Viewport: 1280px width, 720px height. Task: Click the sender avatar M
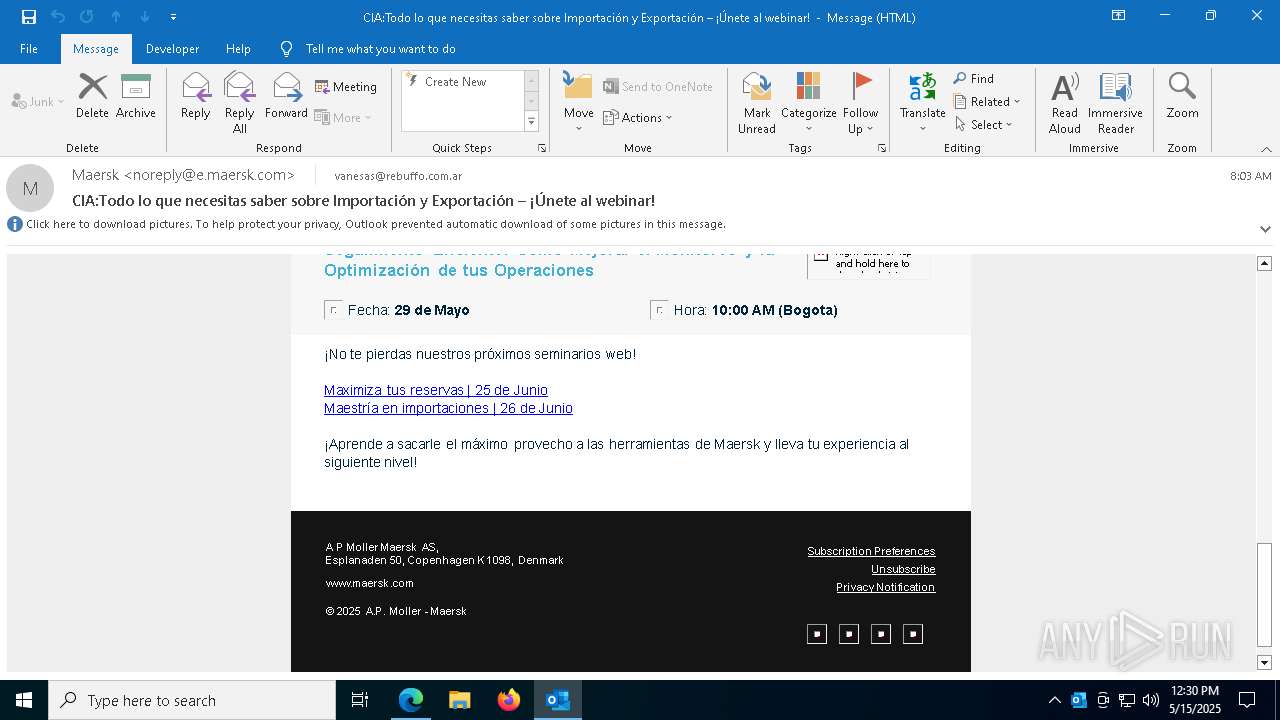pyautogui.click(x=30, y=188)
